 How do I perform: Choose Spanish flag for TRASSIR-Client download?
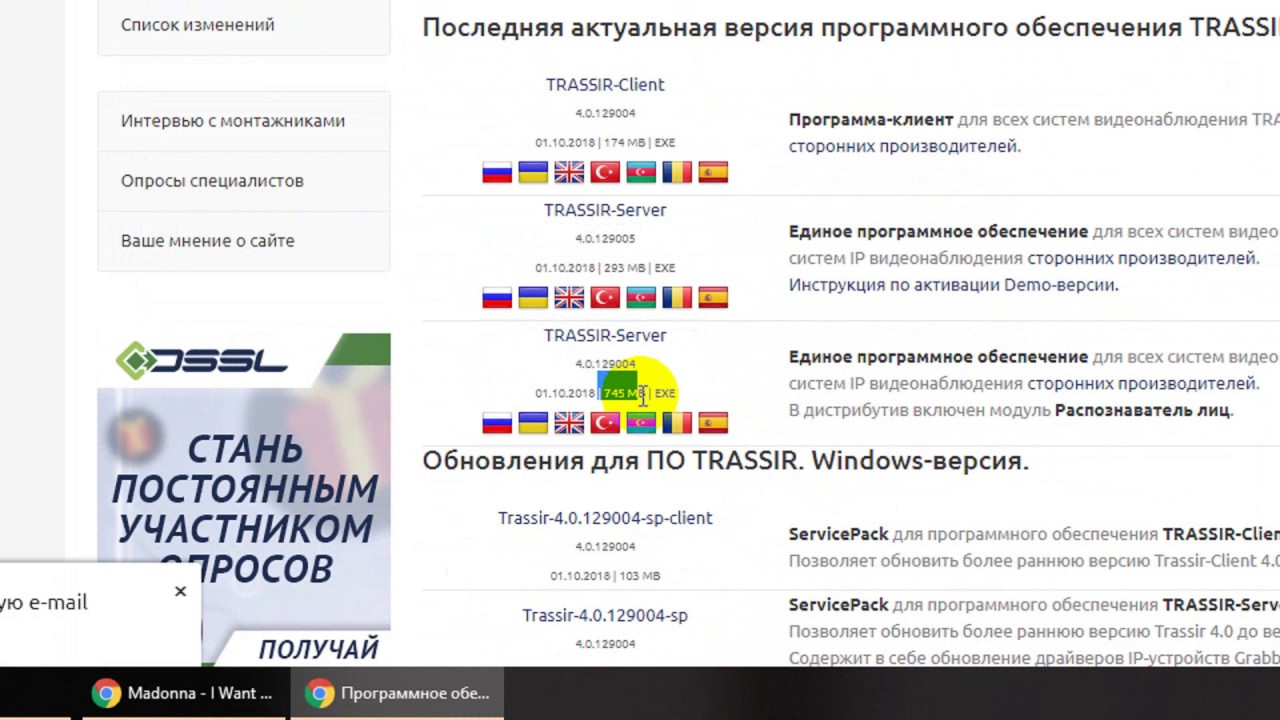tap(713, 172)
